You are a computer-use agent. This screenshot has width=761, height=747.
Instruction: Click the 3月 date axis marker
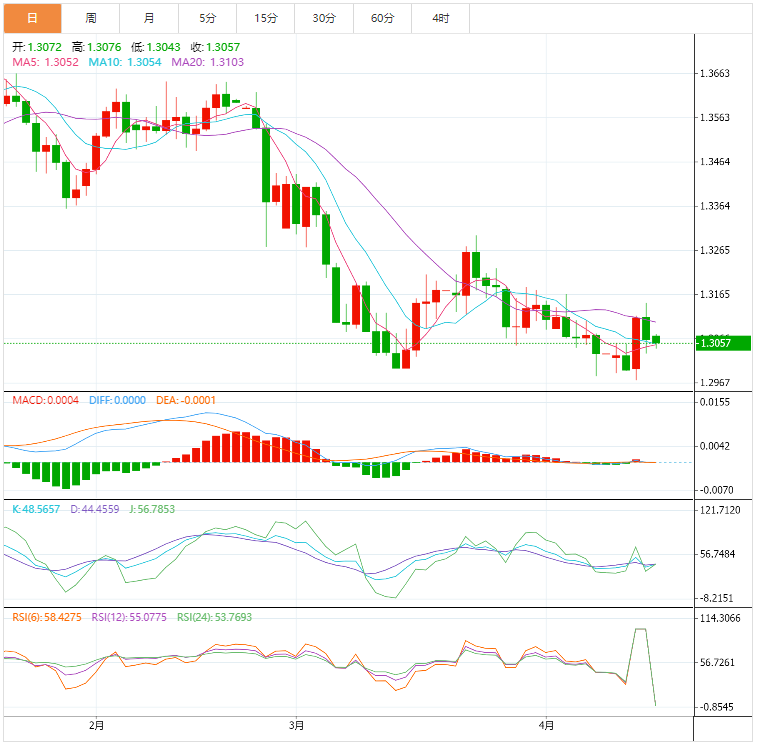[296, 724]
